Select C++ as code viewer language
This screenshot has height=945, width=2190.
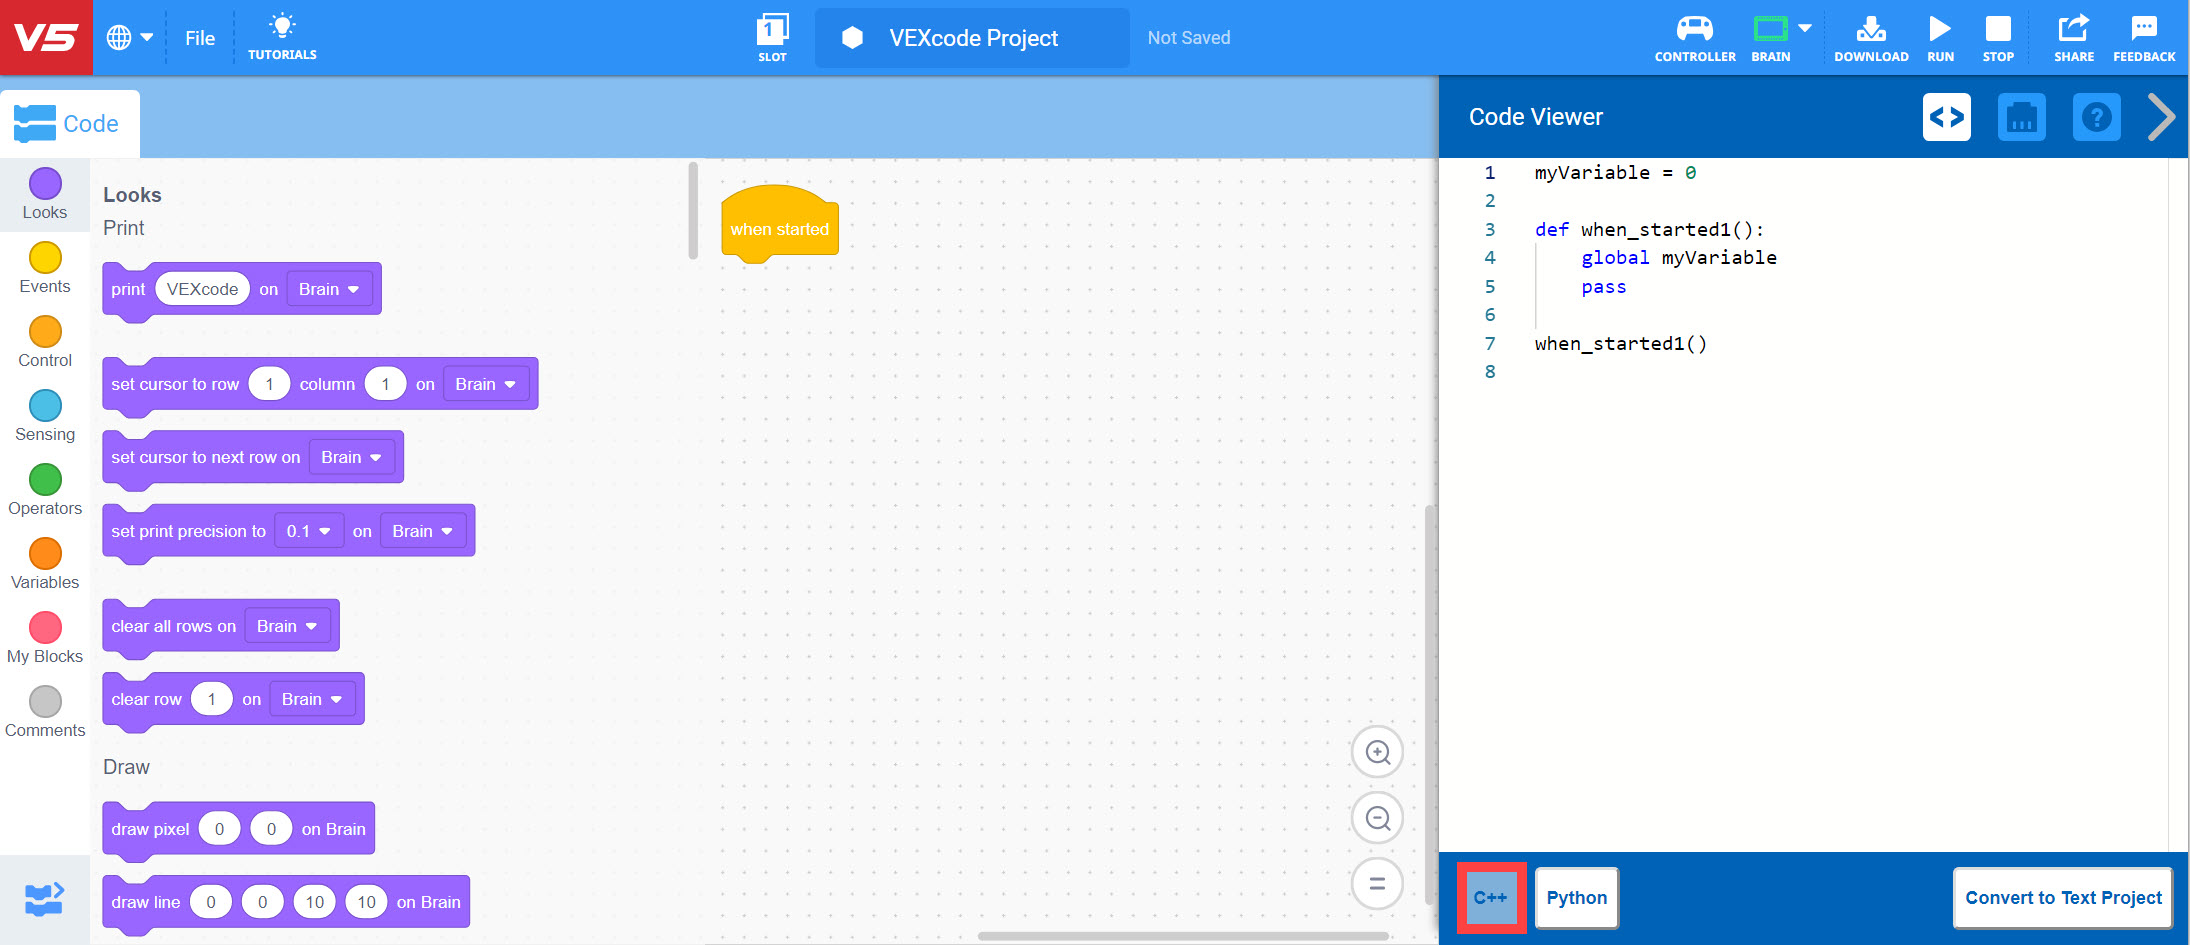1491,897
